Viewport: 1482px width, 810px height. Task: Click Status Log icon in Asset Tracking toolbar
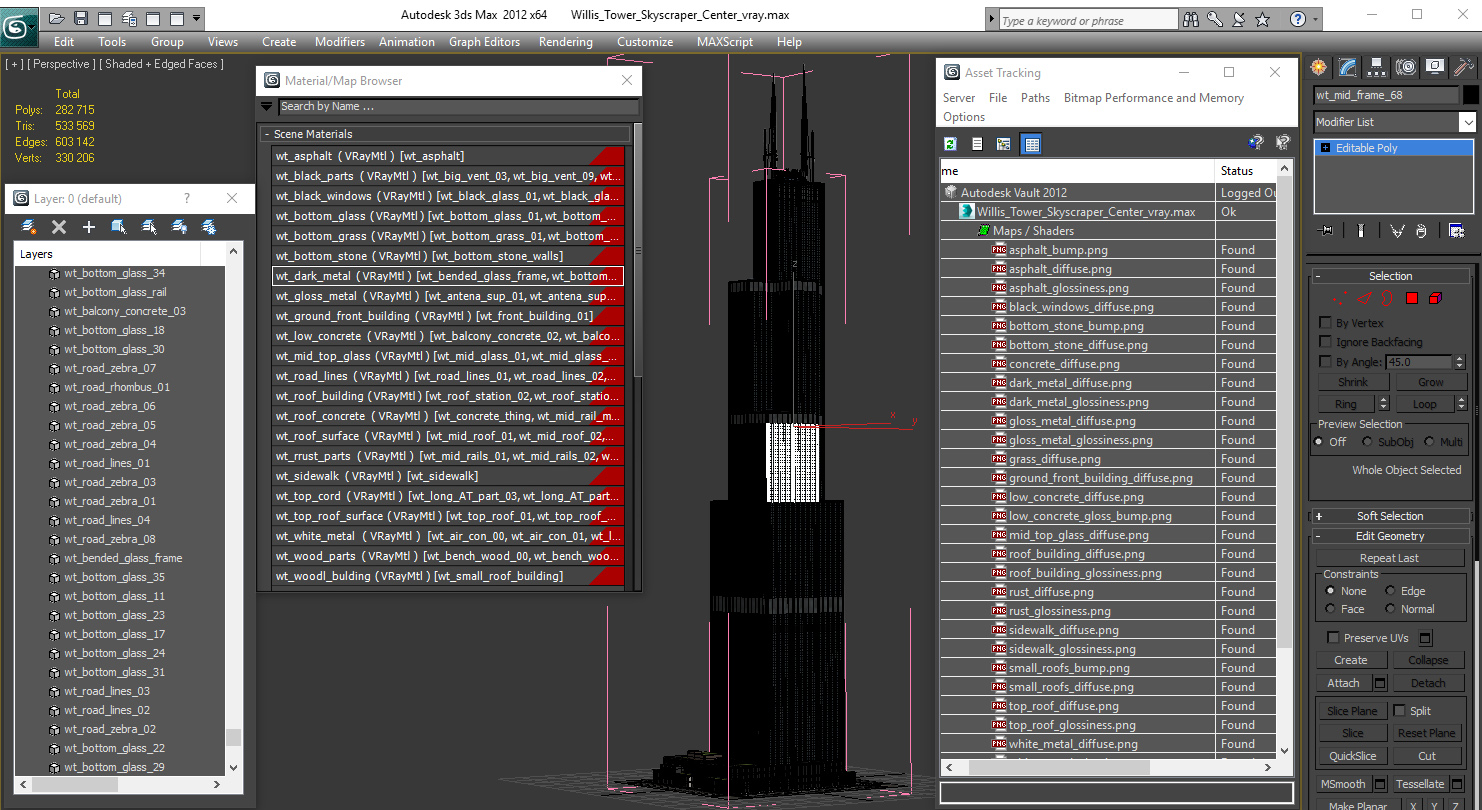(977, 144)
